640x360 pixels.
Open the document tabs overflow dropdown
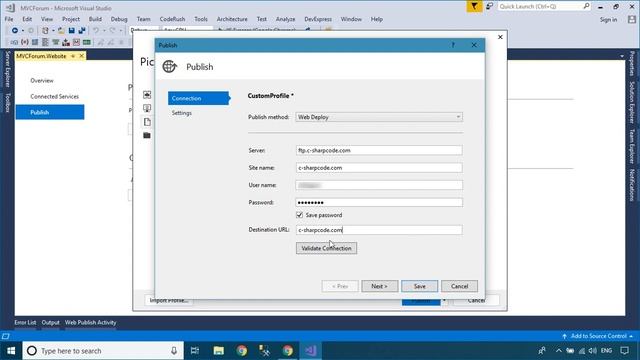click(622, 56)
